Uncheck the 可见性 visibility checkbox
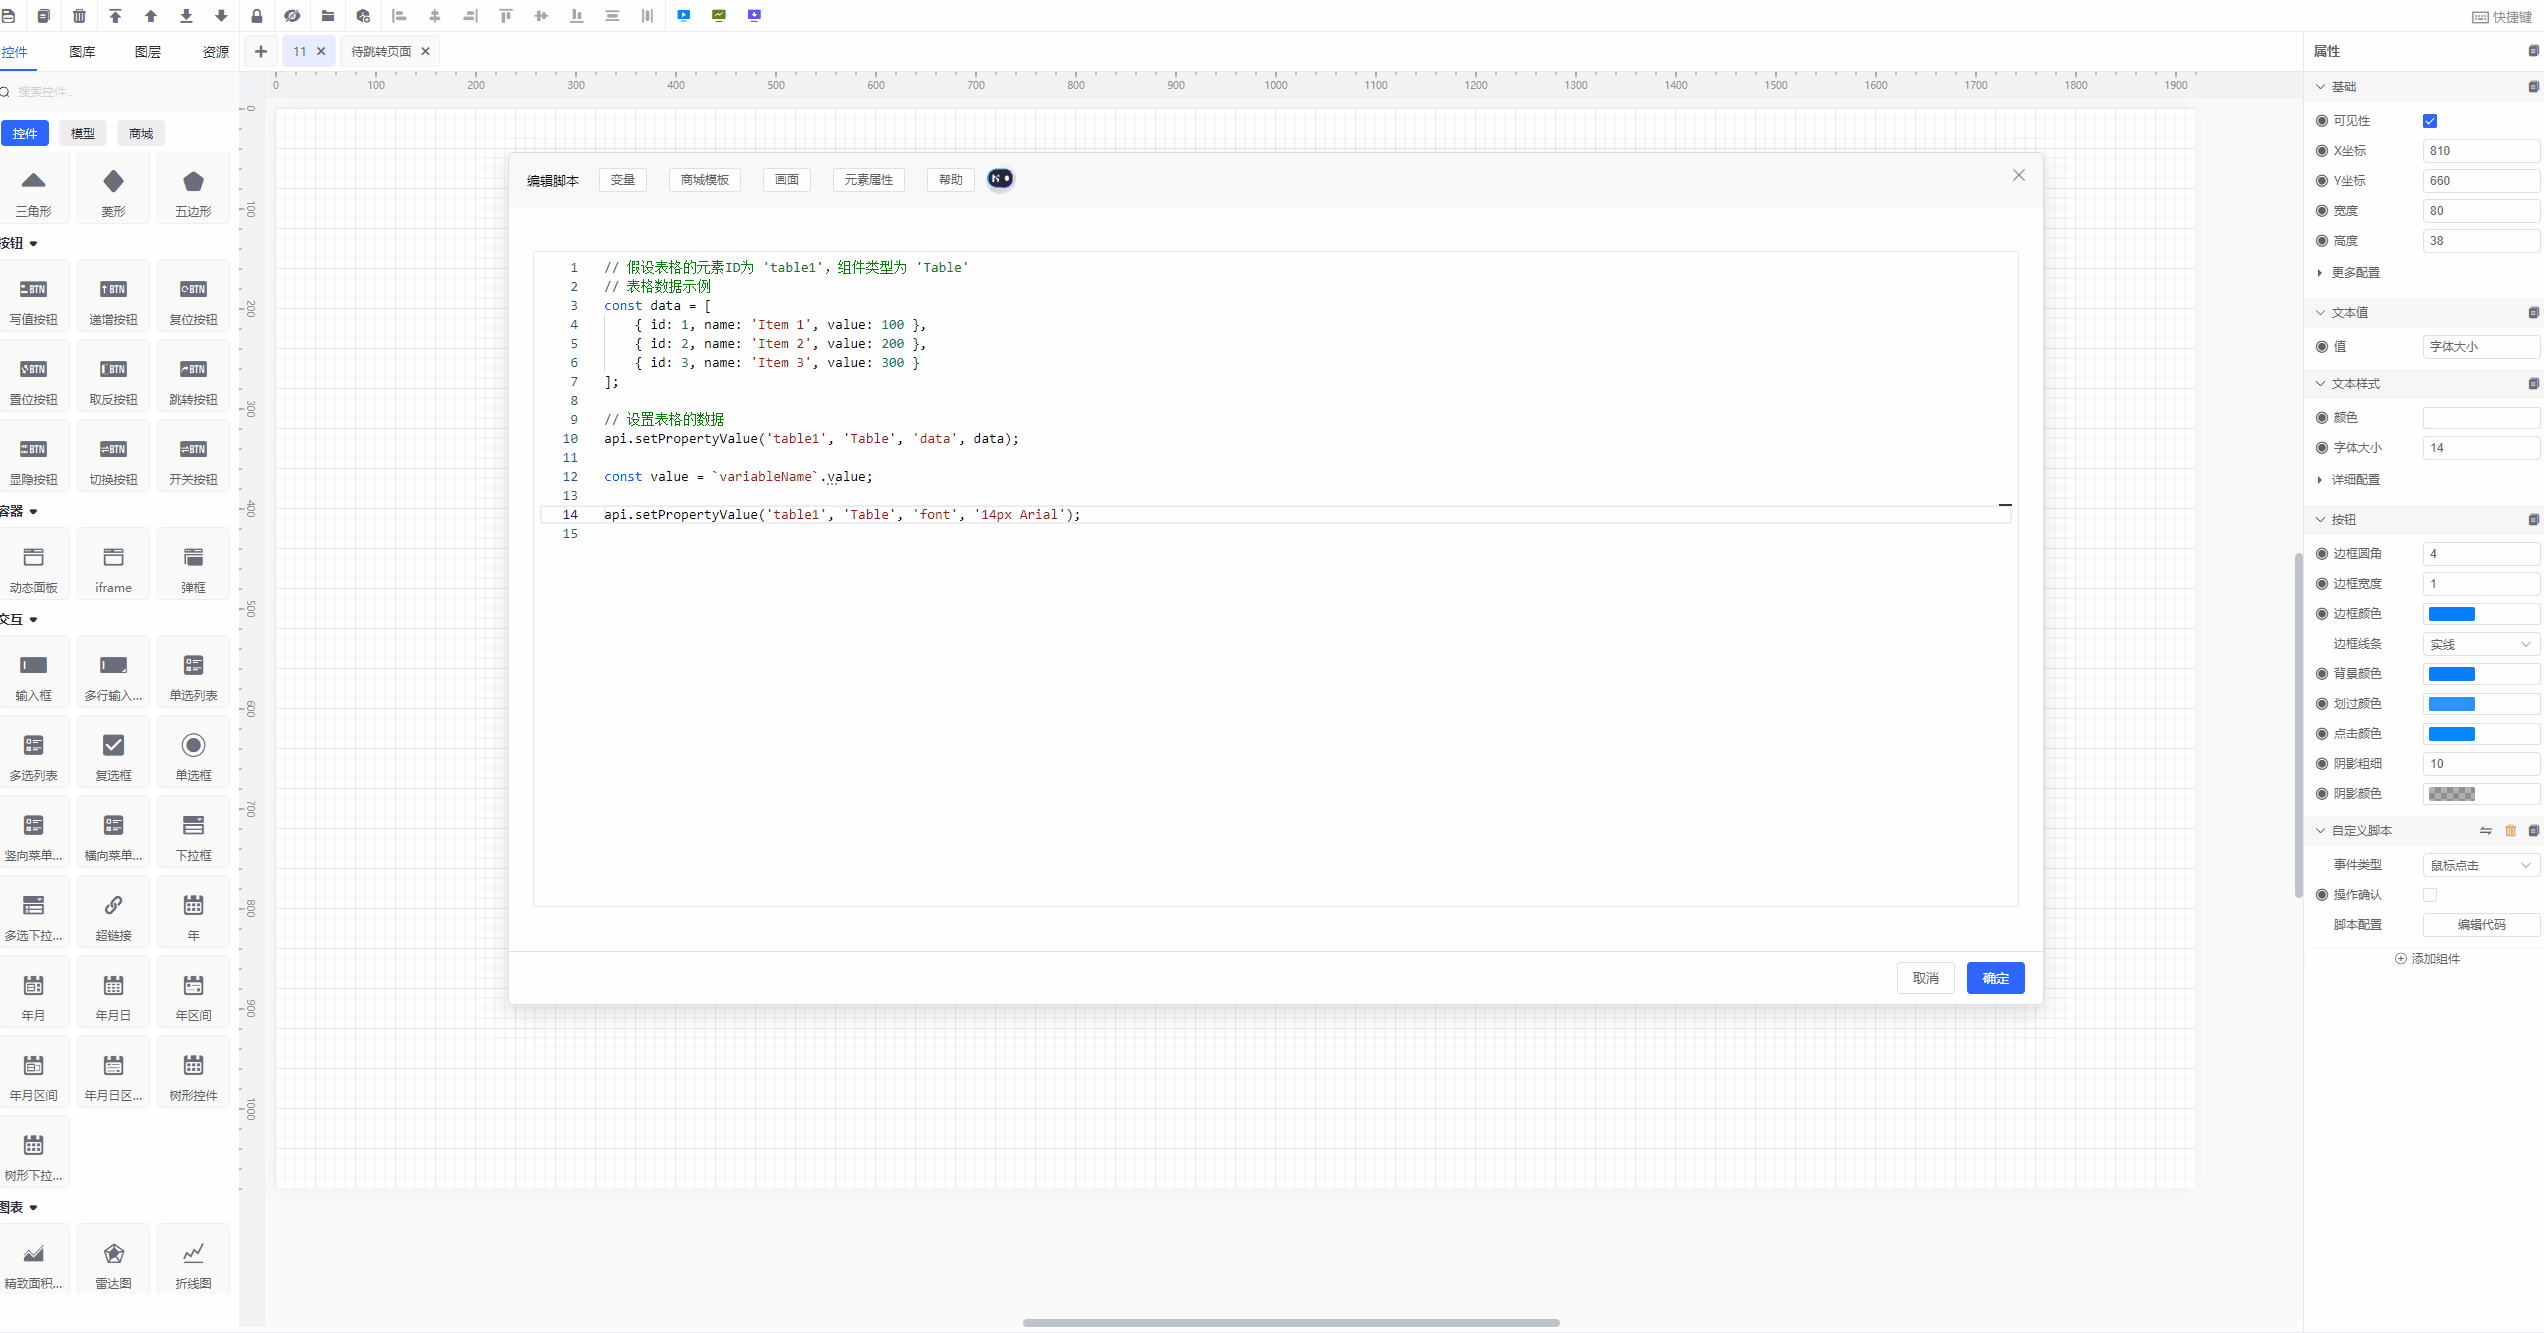 tap(2430, 121)
